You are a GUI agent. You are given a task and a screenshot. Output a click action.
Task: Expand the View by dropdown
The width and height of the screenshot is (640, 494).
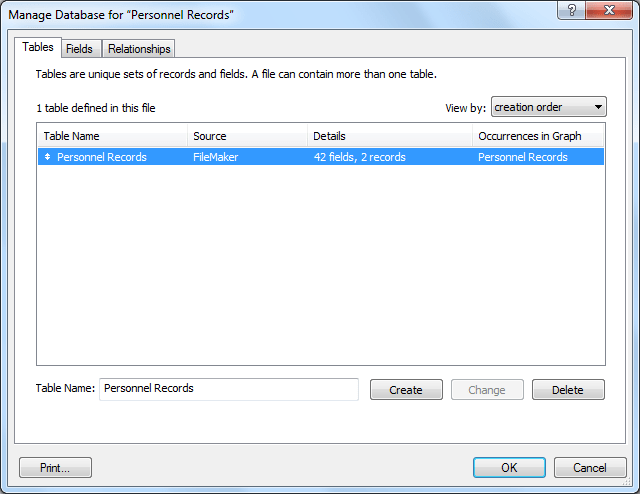coord(549,107)
